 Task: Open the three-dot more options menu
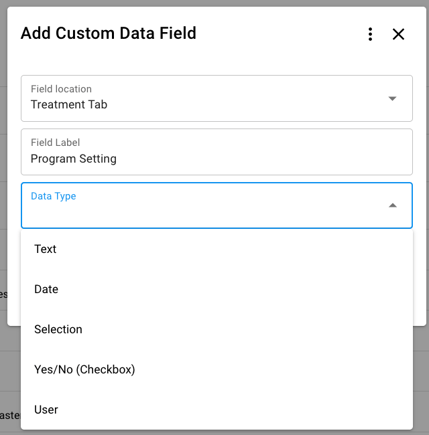point(370,34)
